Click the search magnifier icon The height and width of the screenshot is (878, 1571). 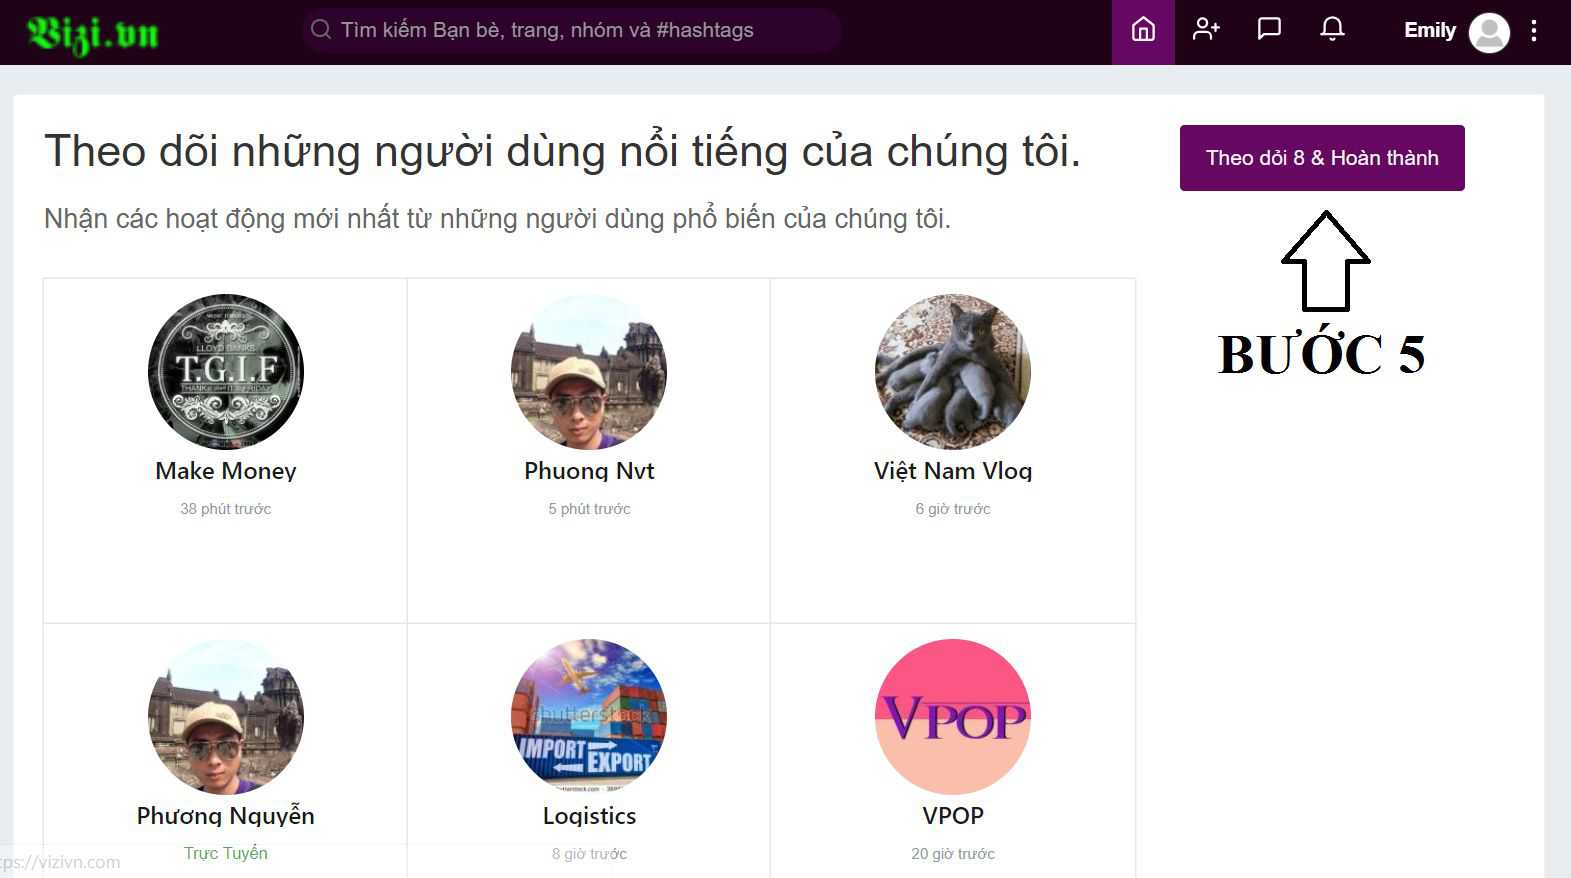pos(321,30)
